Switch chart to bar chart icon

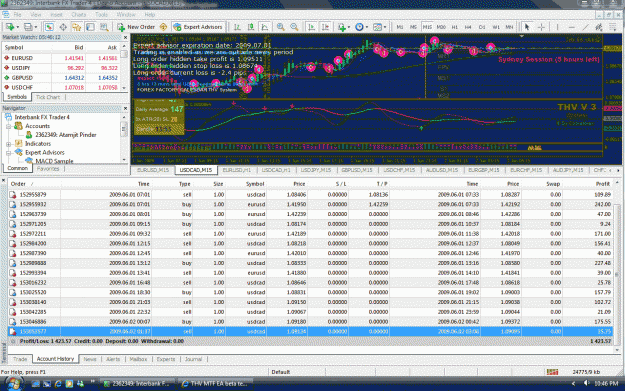pyautogui.click(x=237, y=27)
